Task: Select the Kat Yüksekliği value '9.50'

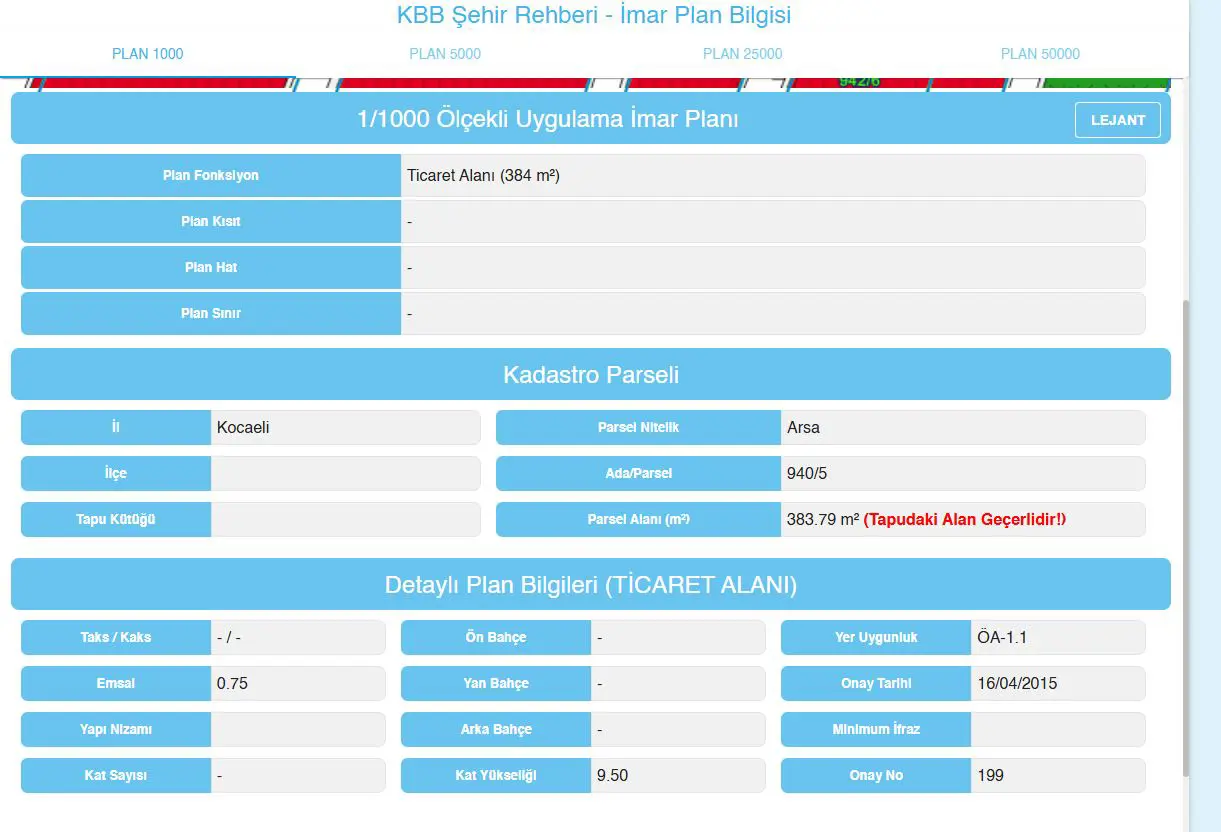Action: (x=612, y=775)
